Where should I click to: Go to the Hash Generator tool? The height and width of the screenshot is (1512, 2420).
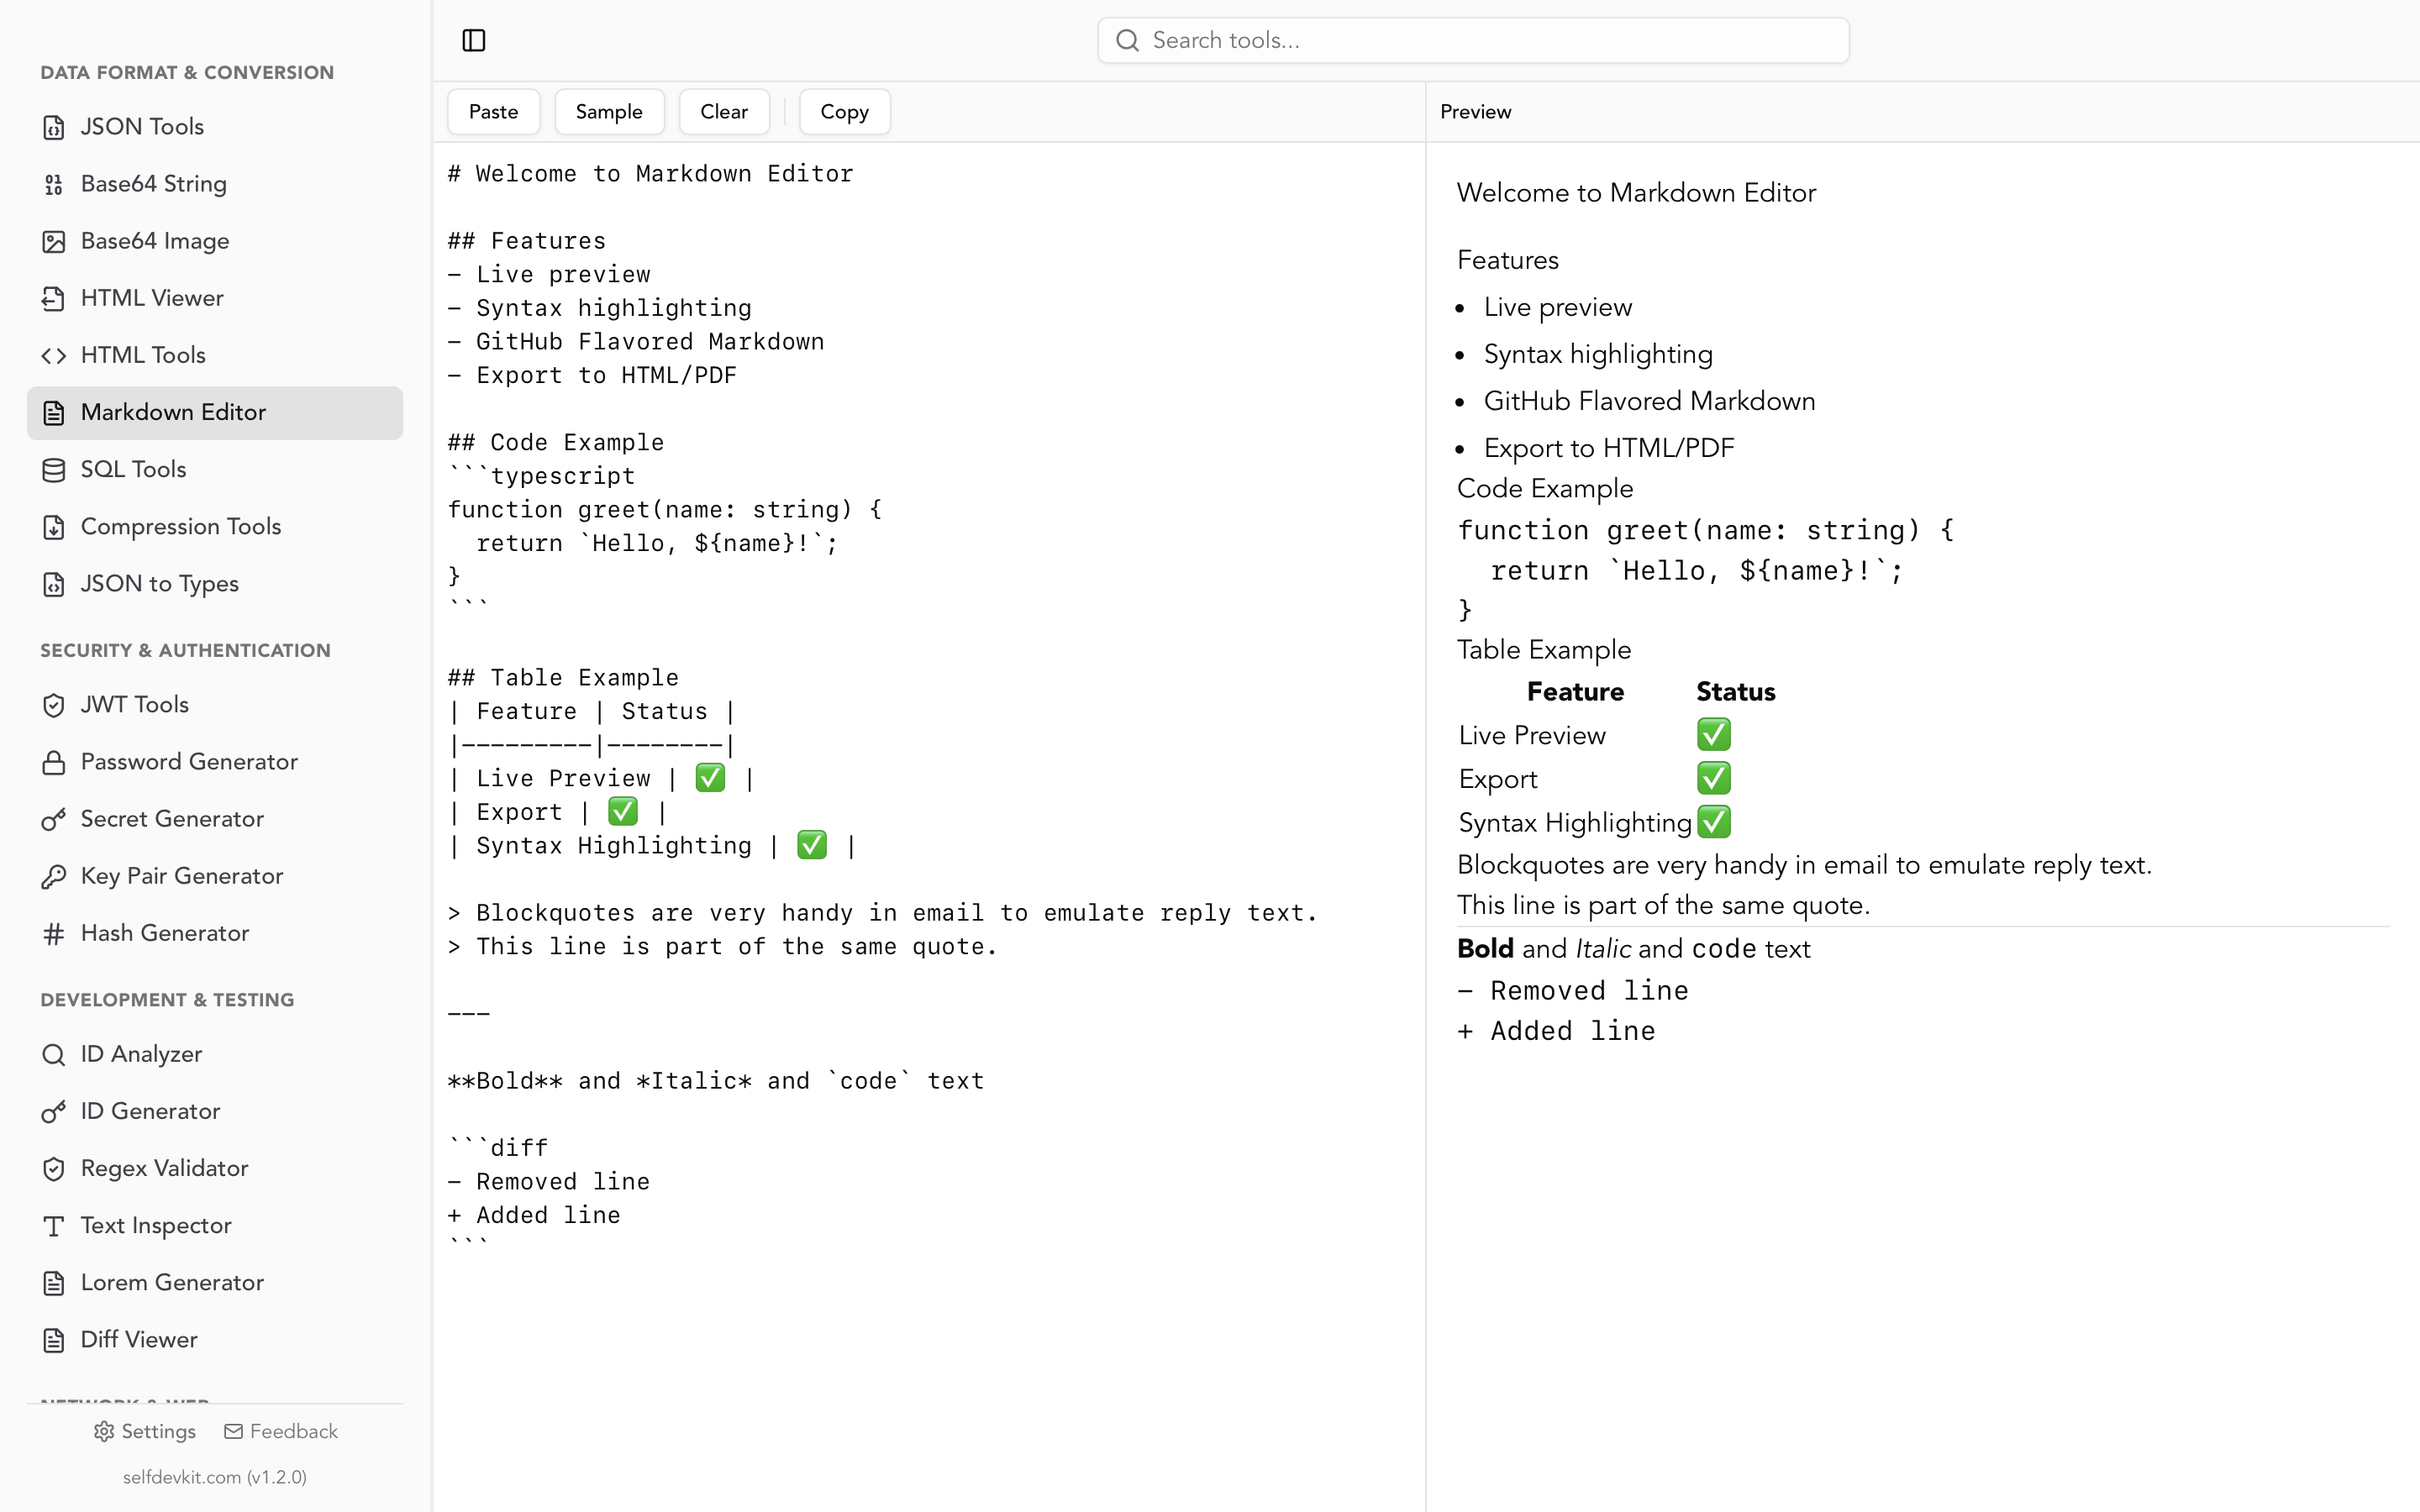[x=215, y=933]
